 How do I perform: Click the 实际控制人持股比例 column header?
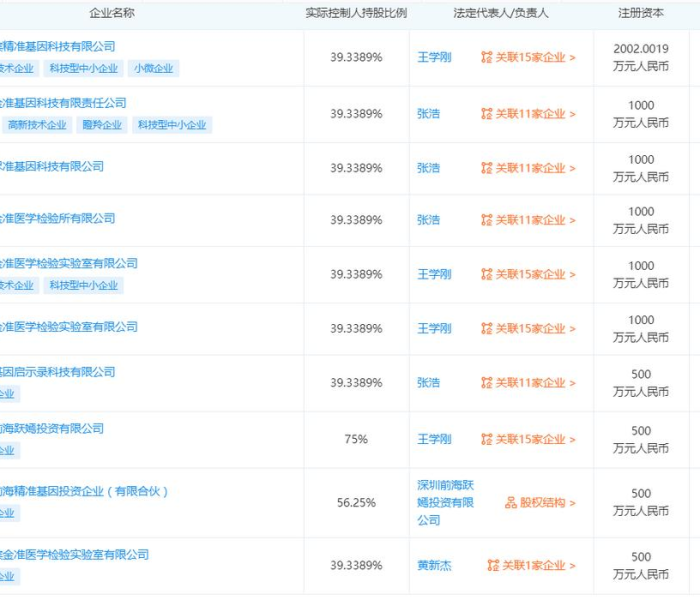click(356, 14)
